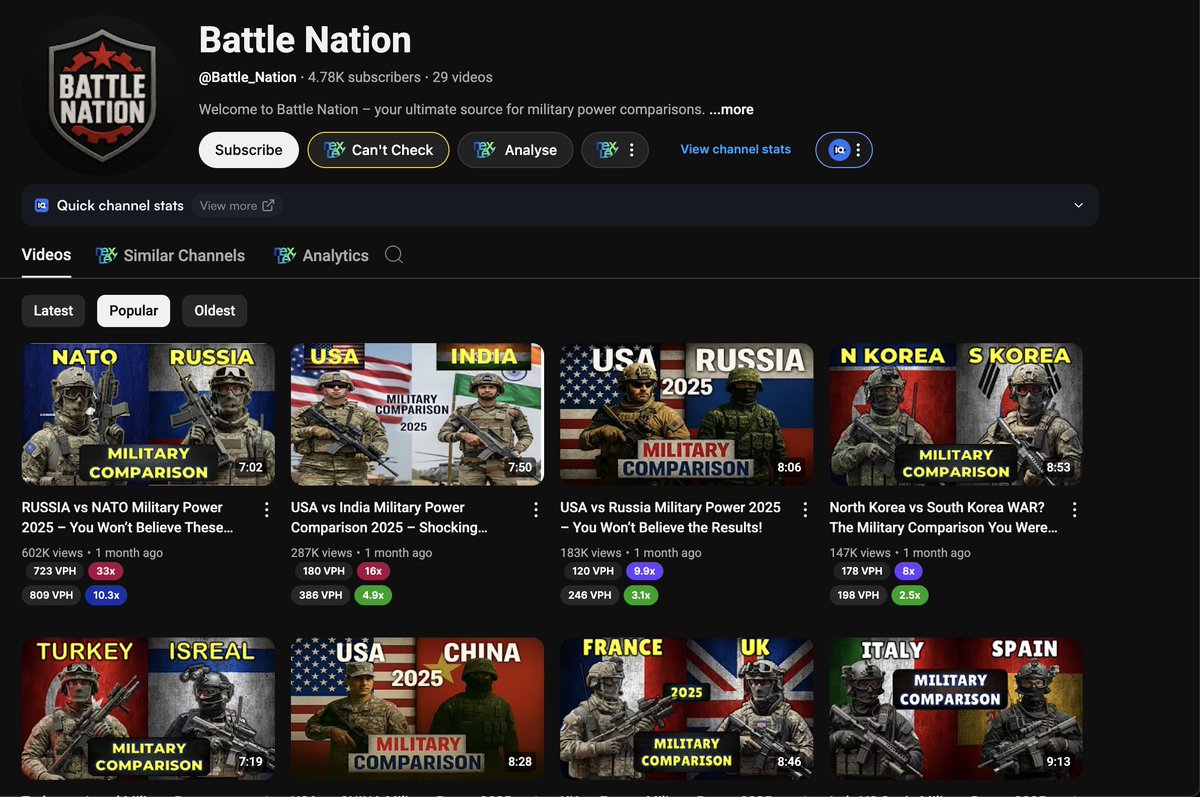Click the "USA vs Russia Military Power 2025" title
Screen dimensions: 1200x797
[x=670, y=517]
